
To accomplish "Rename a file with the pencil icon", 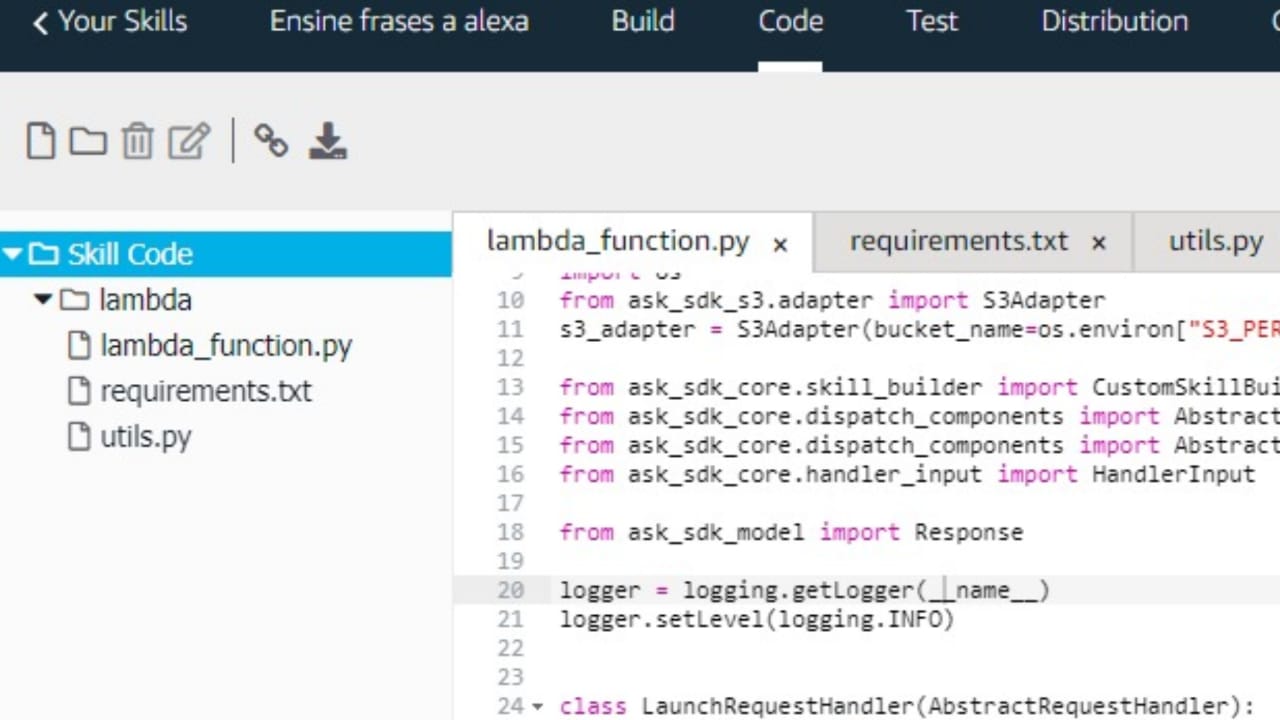I will click(189, 140).
